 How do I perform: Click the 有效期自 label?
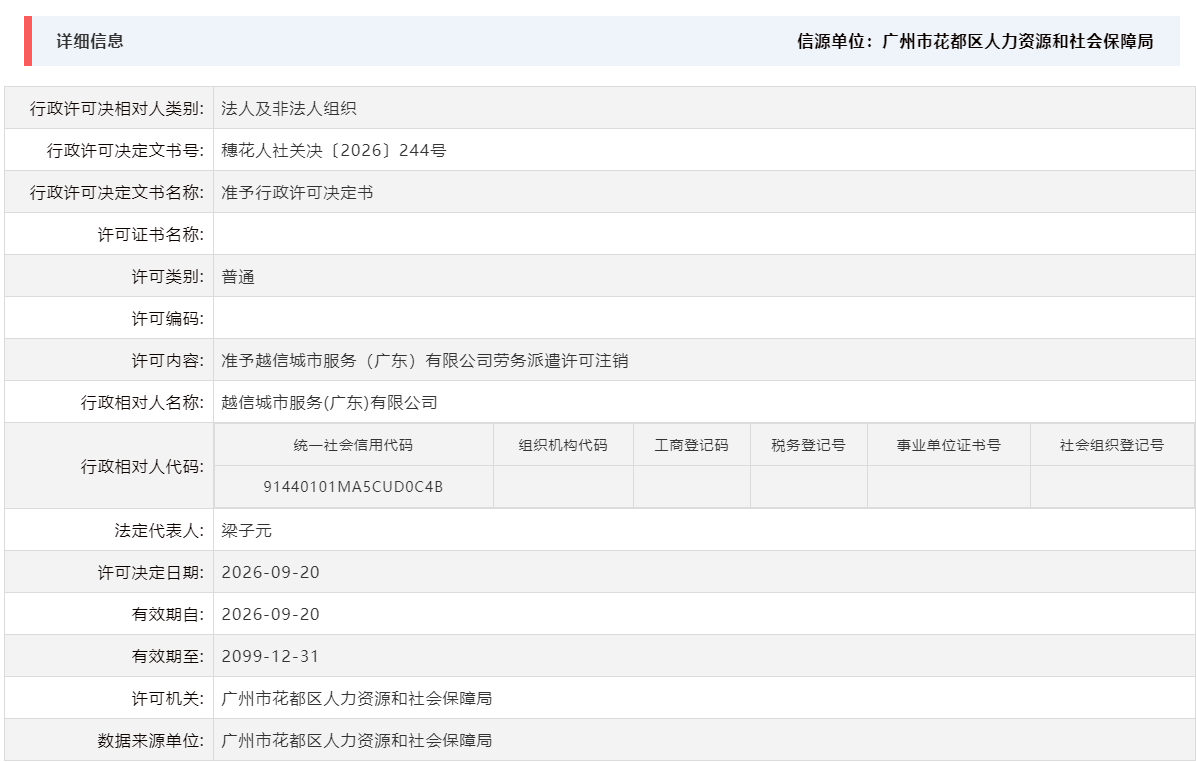pyautogui.click(x=168, y=614)
